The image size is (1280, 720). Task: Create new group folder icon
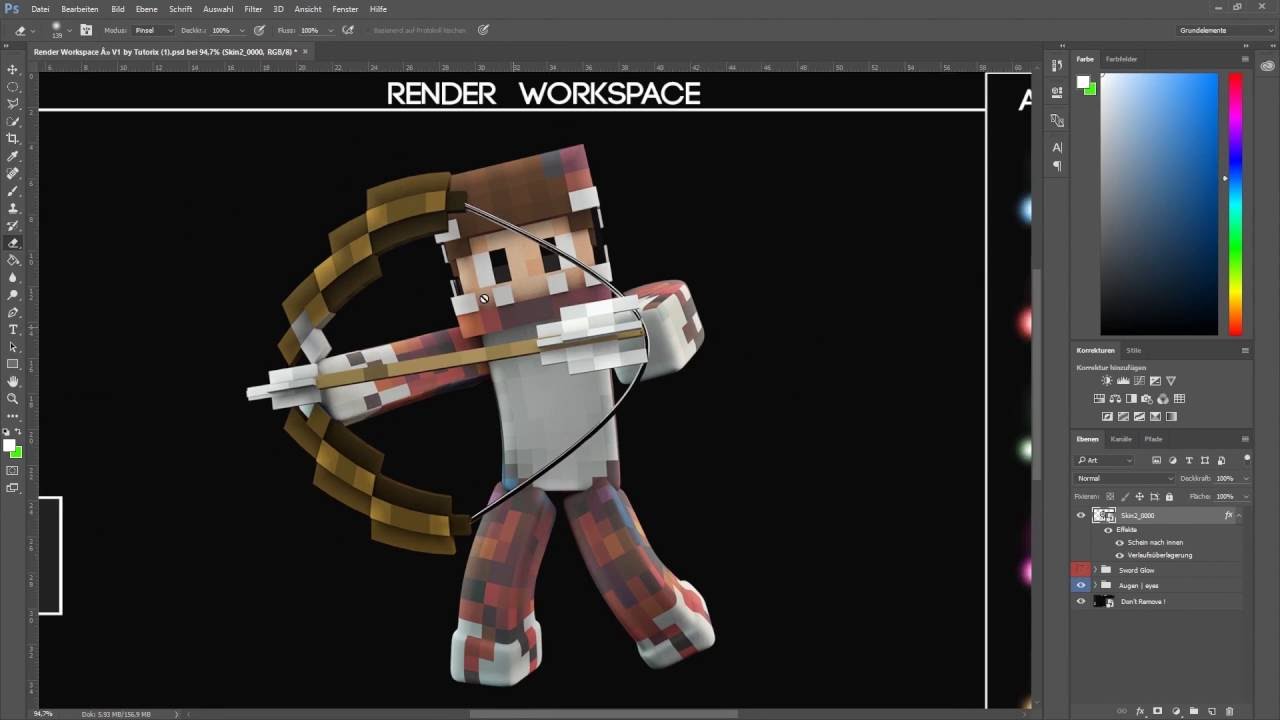[x=1194, y=711]
